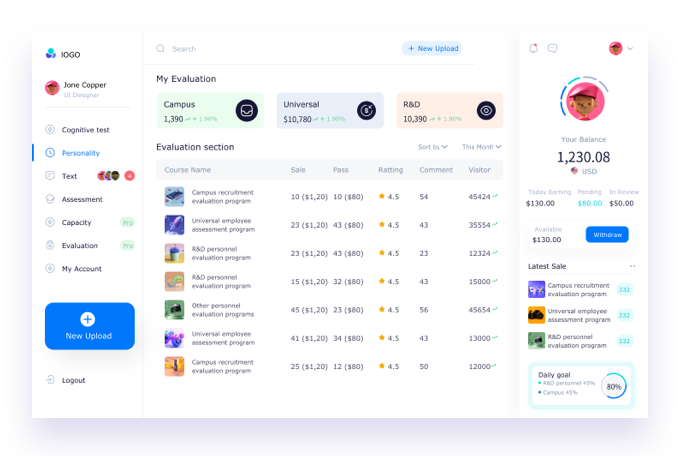Click the search magnifier icon
Viewport: 680px width, 456px height.
(160, 48)
